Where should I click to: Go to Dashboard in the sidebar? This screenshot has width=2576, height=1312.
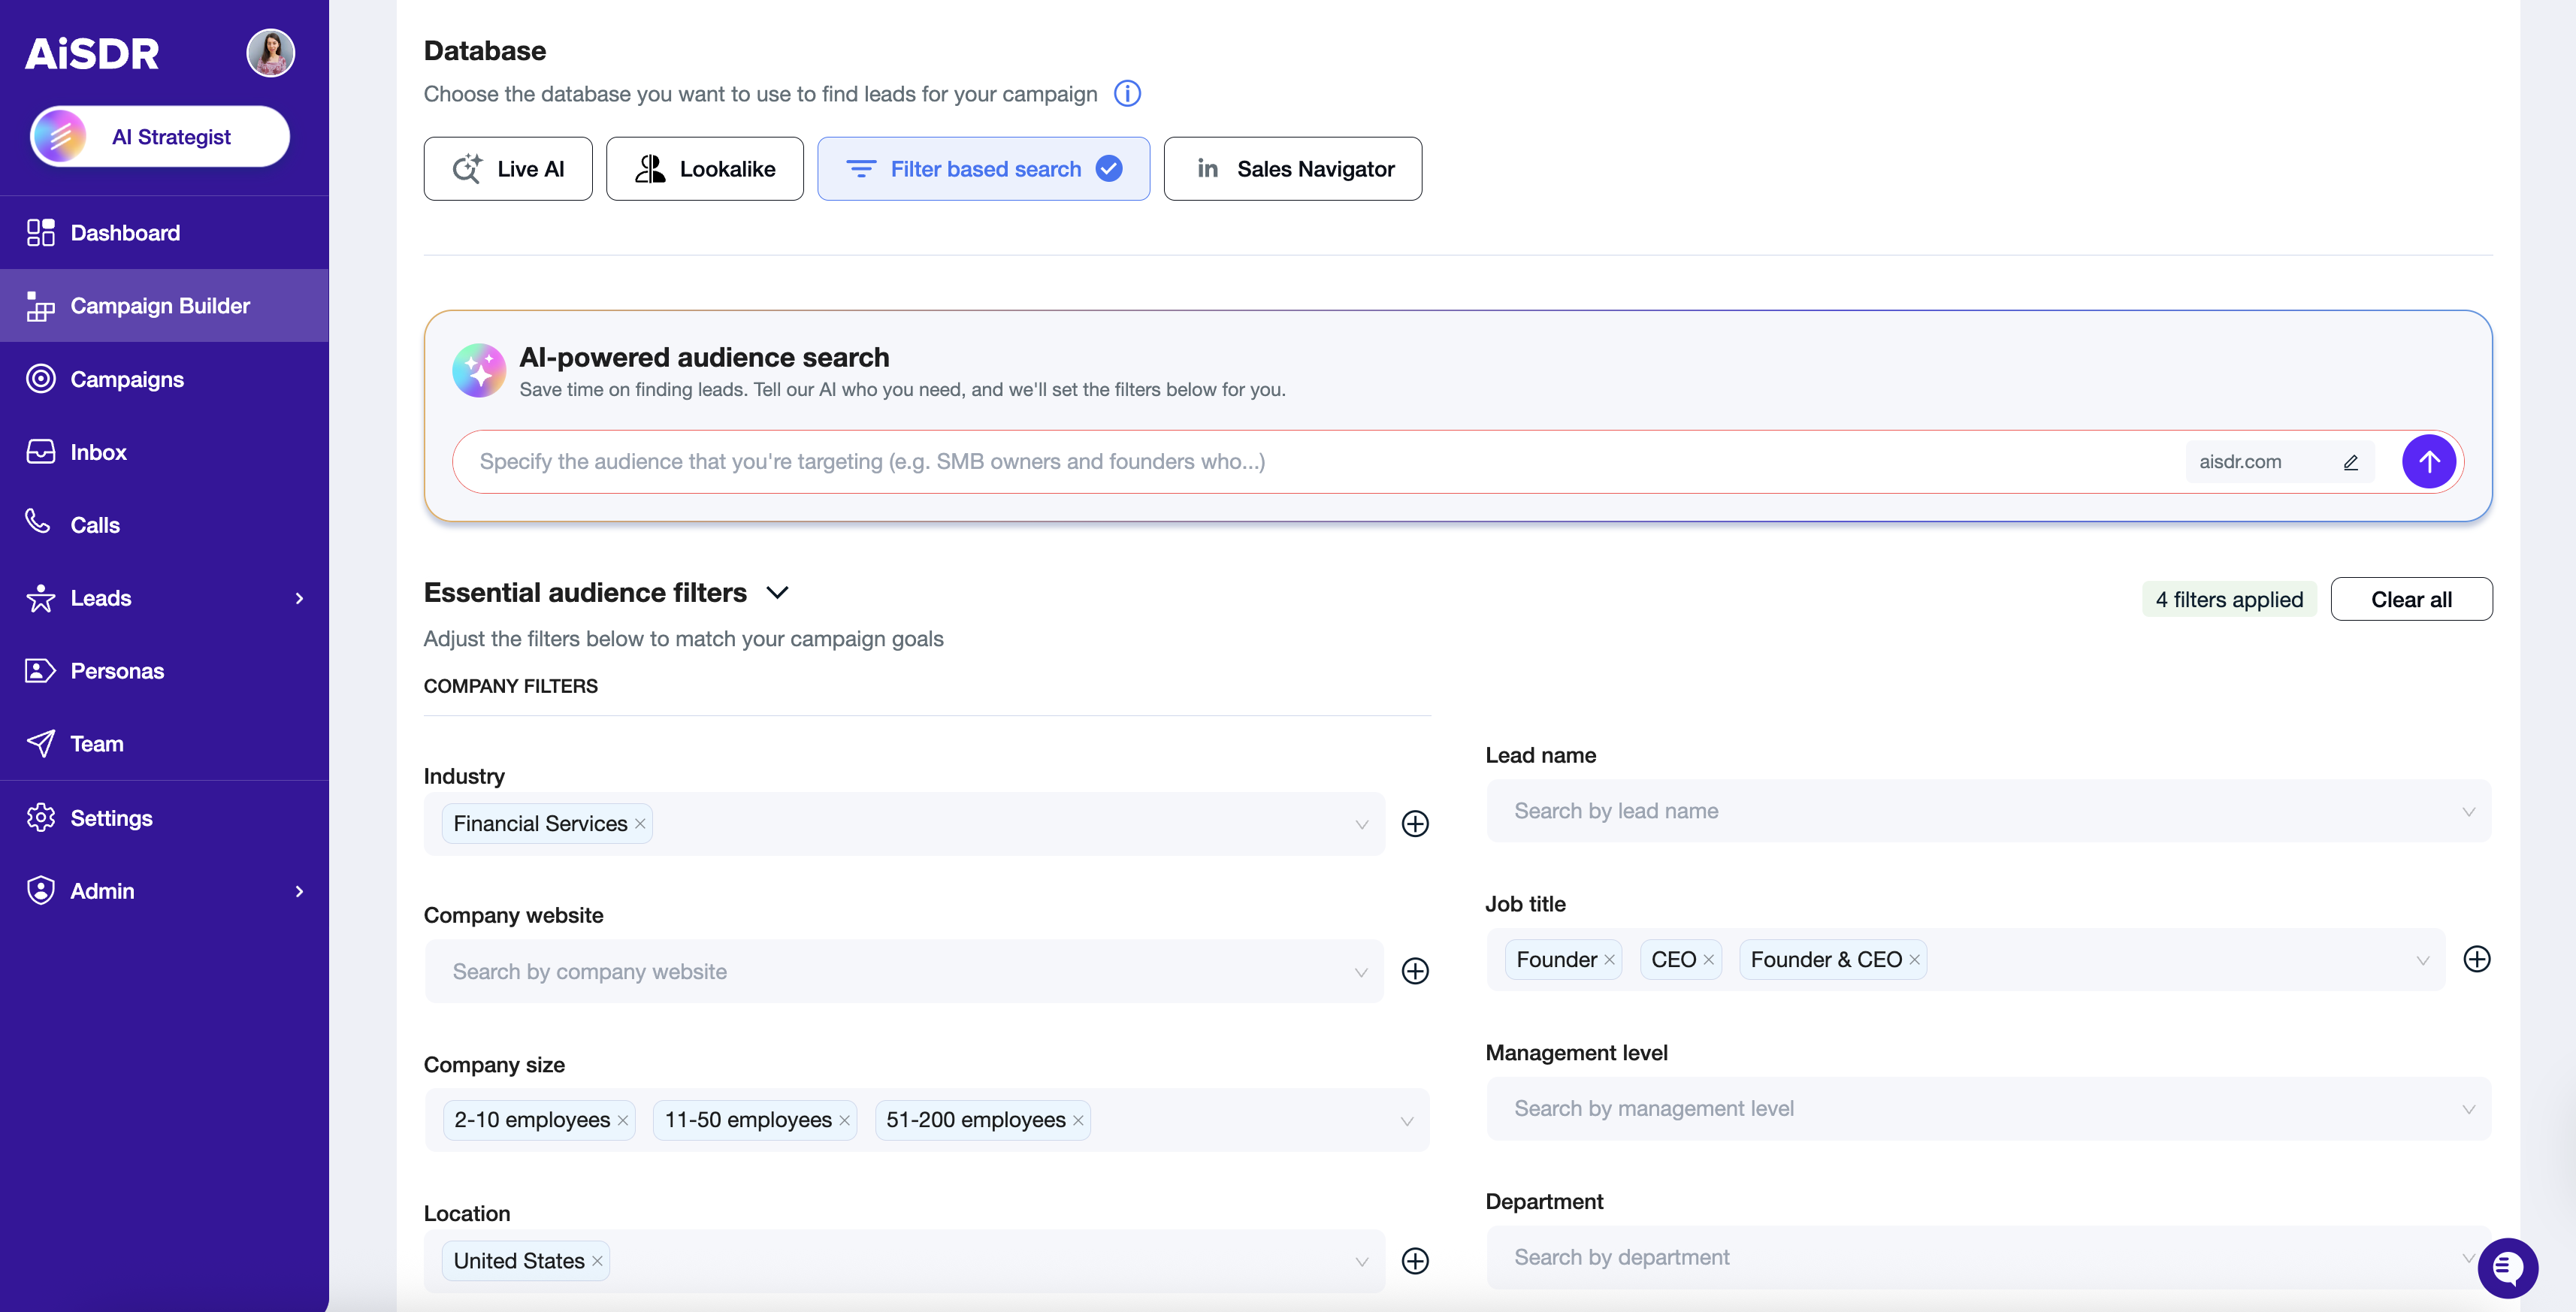164,232
